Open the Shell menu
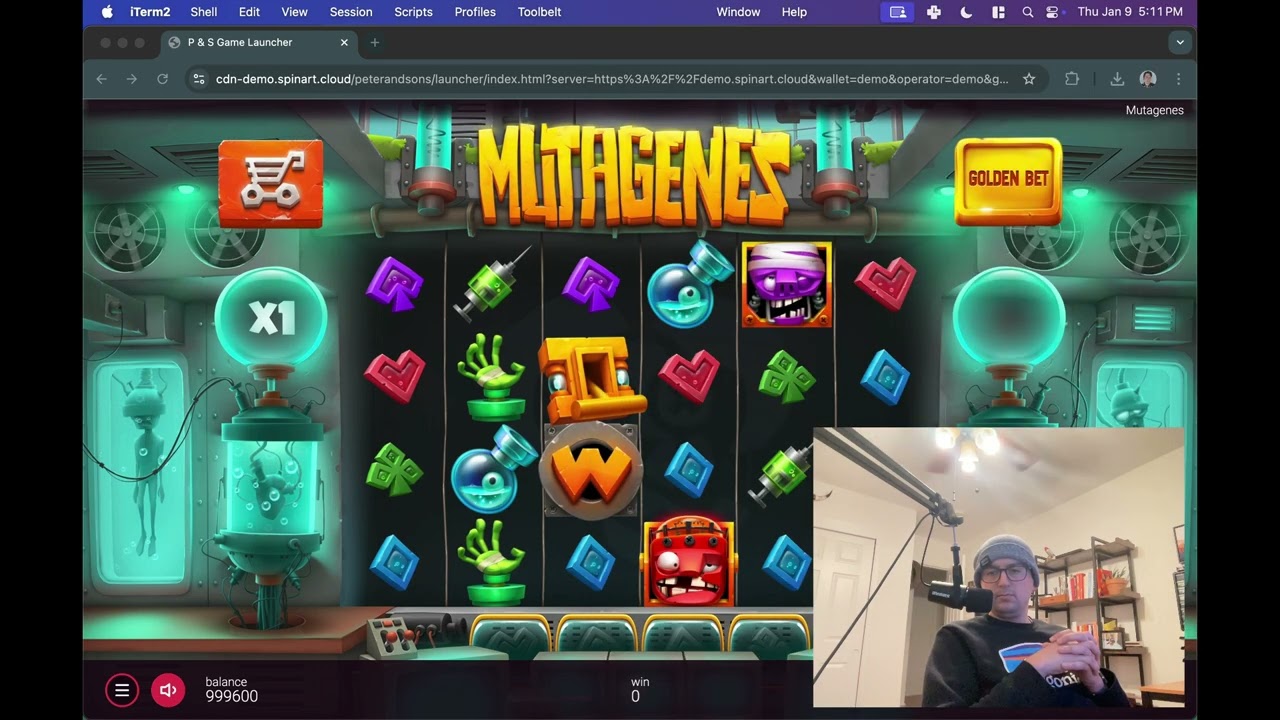 click(x=204, y=12)
